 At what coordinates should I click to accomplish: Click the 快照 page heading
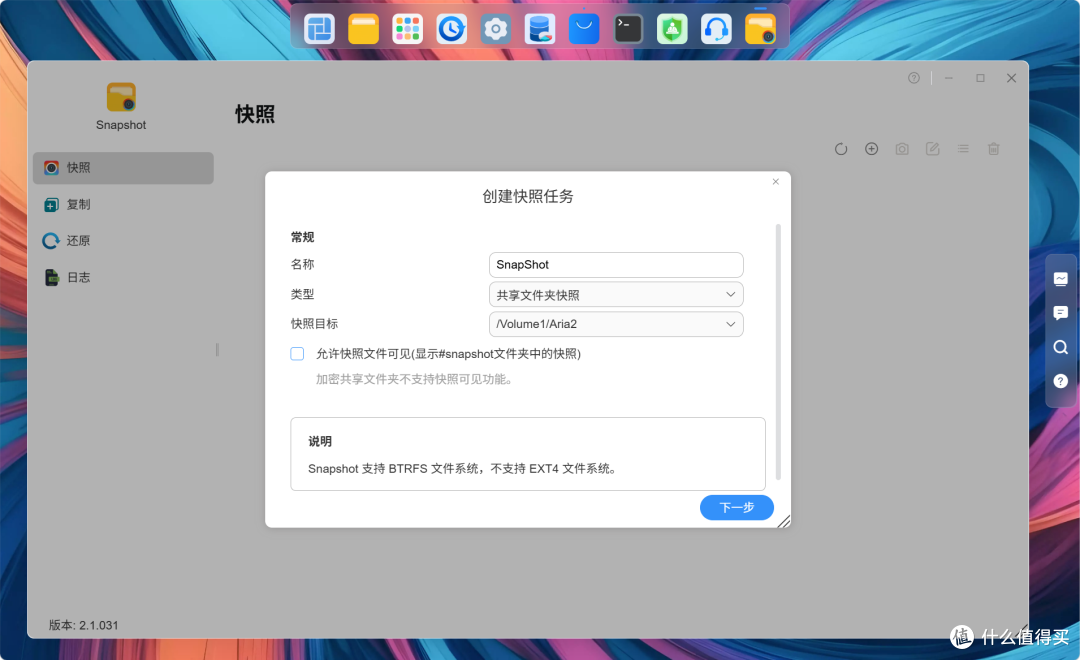click(x=255, y=114)
